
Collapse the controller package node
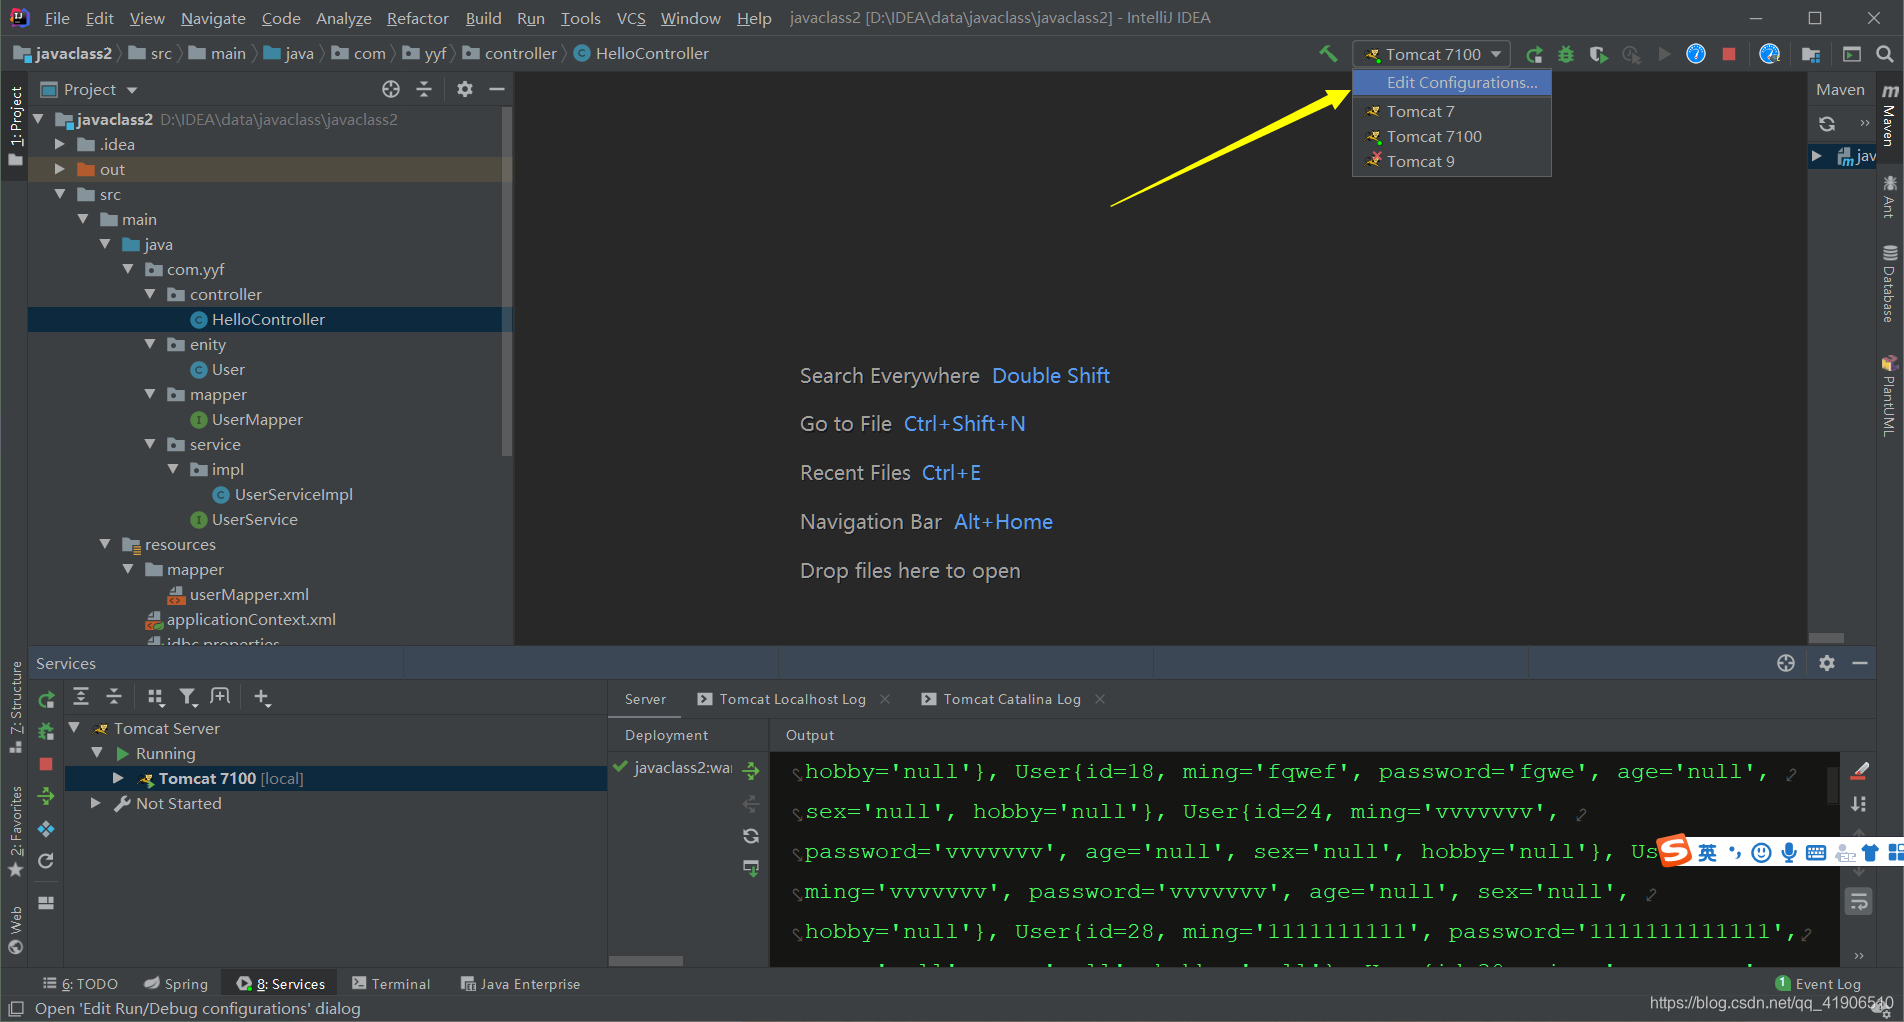151,294
